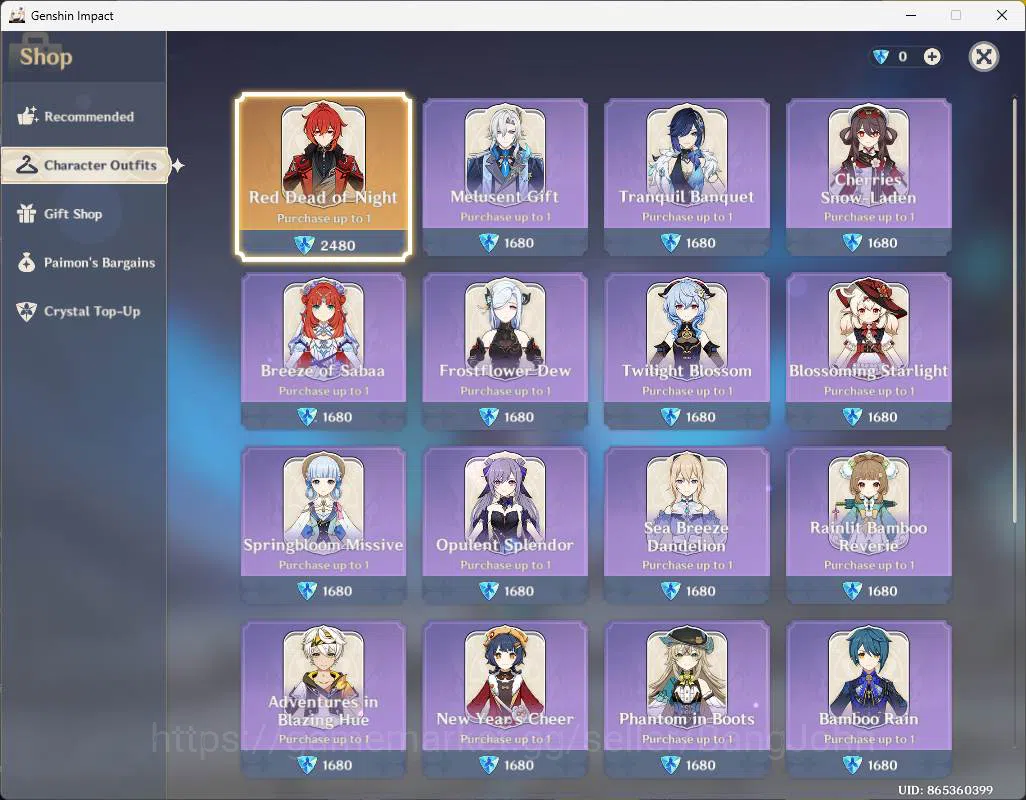Open the Crystal Top-Up tab
Image resolution: width=1026 pixels, height=800 pixels.
(x=84, y=311)
